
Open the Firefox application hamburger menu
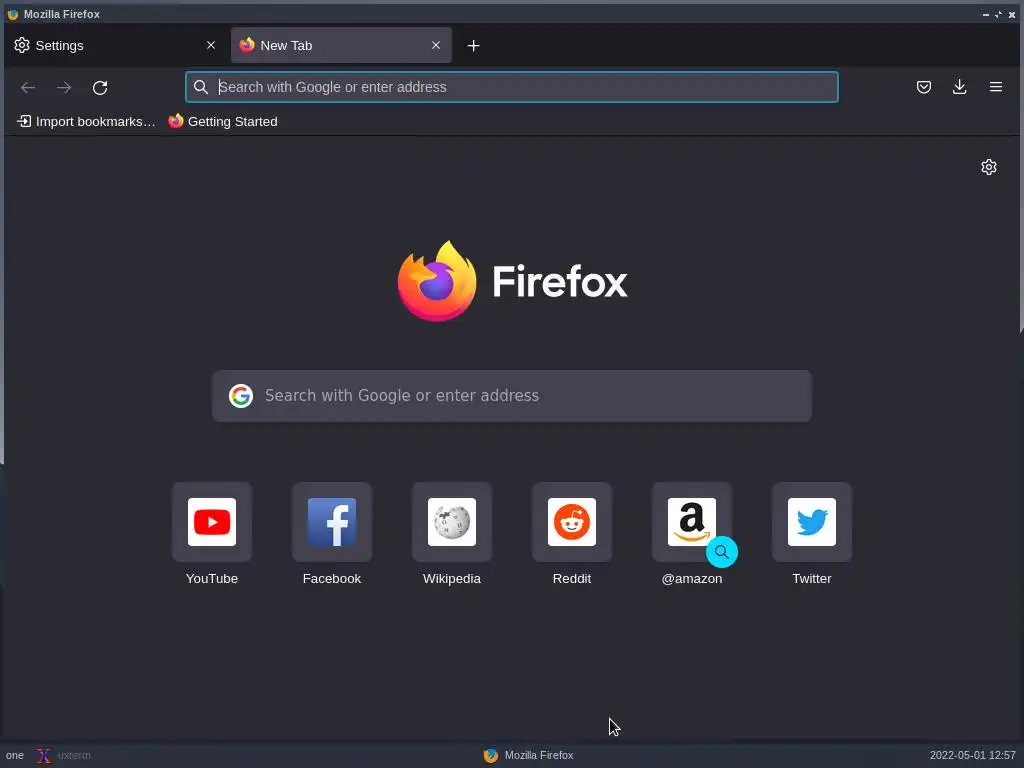(996, 87)
